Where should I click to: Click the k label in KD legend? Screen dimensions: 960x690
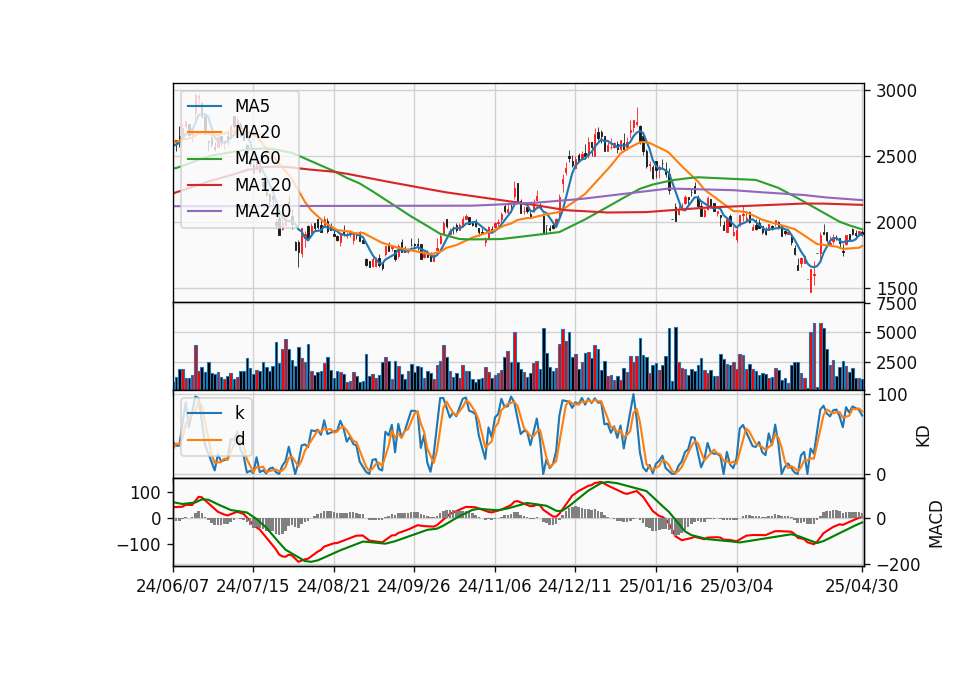click(x=239, y=413)
